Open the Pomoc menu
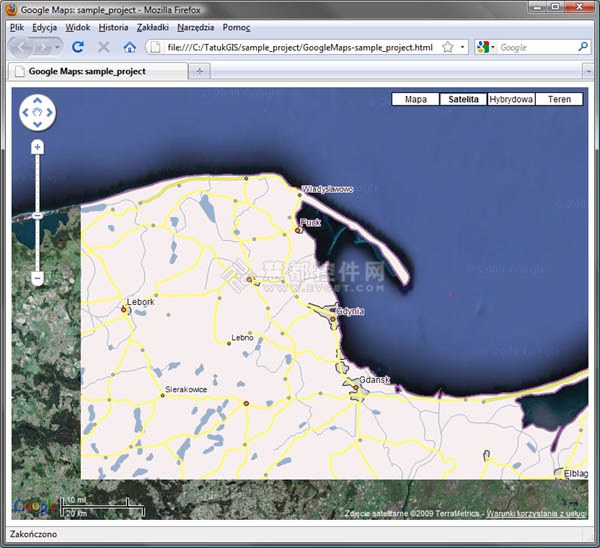Image resolution: width=600 pixels, height=548 pixels. 236,28
